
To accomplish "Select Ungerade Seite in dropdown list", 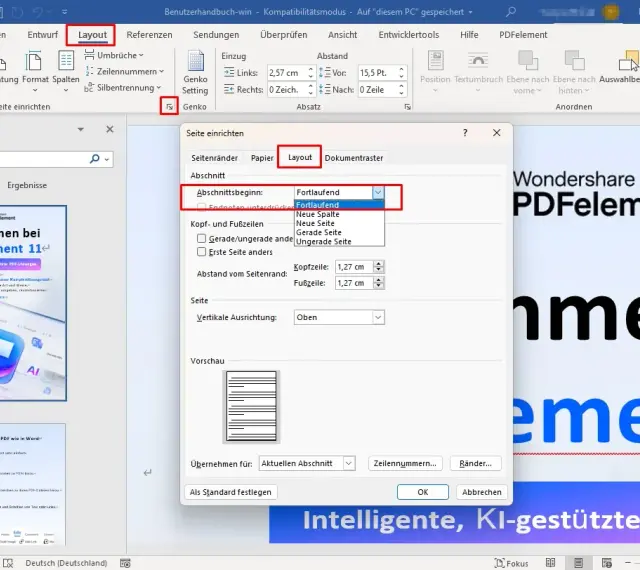I will pyautogui.click(x=339, y=241).
